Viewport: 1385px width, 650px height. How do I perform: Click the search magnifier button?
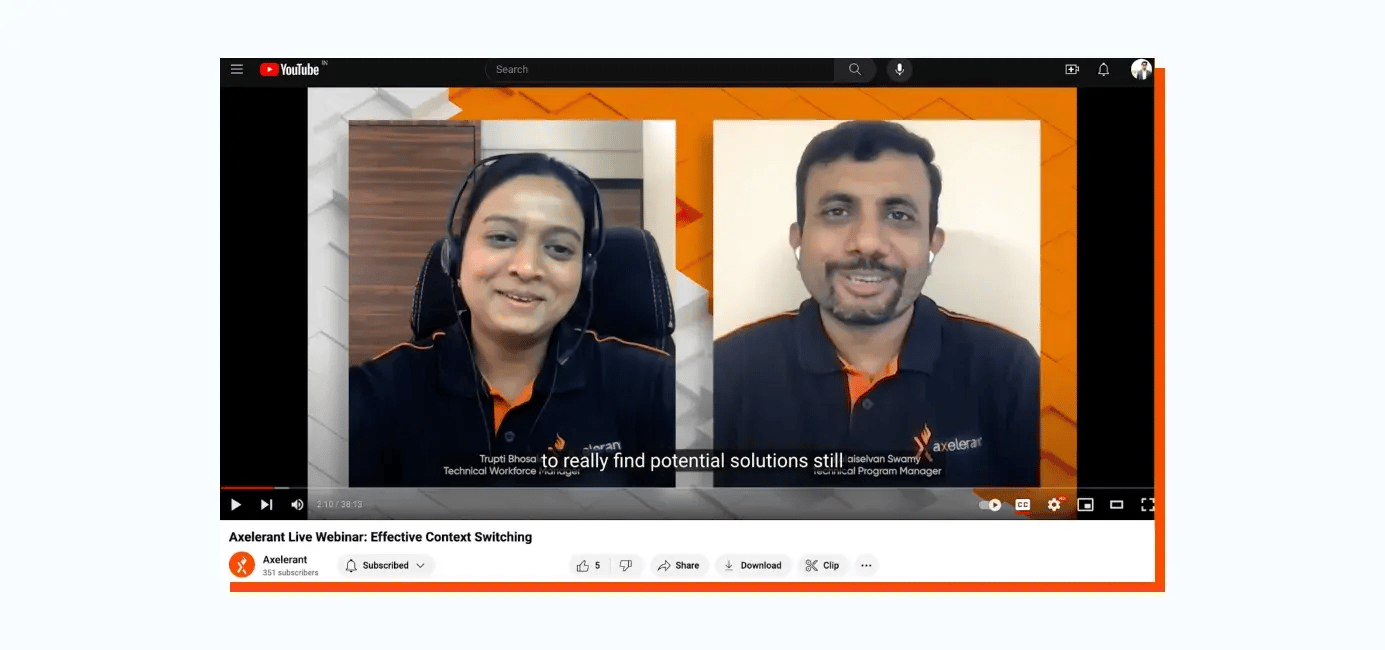(855, 69)
